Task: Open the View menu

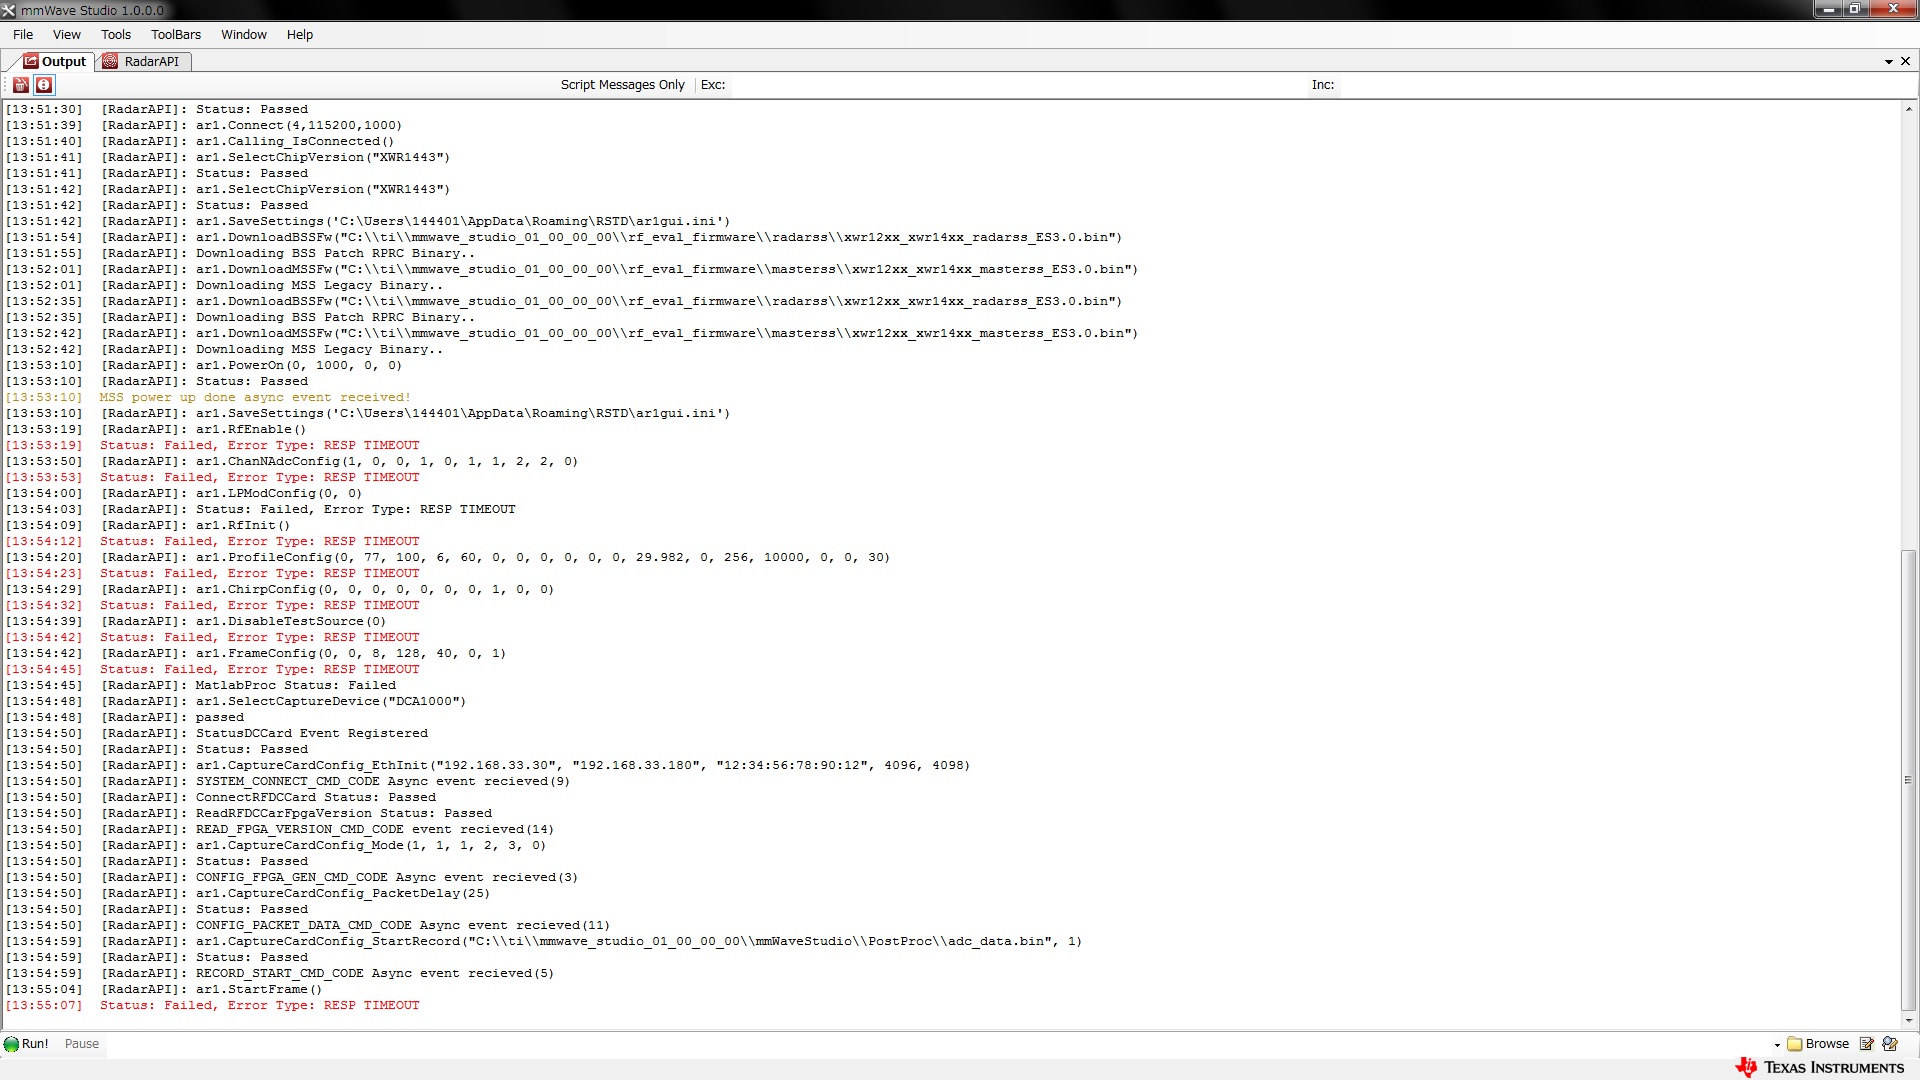Action: (x=67, y=34)
